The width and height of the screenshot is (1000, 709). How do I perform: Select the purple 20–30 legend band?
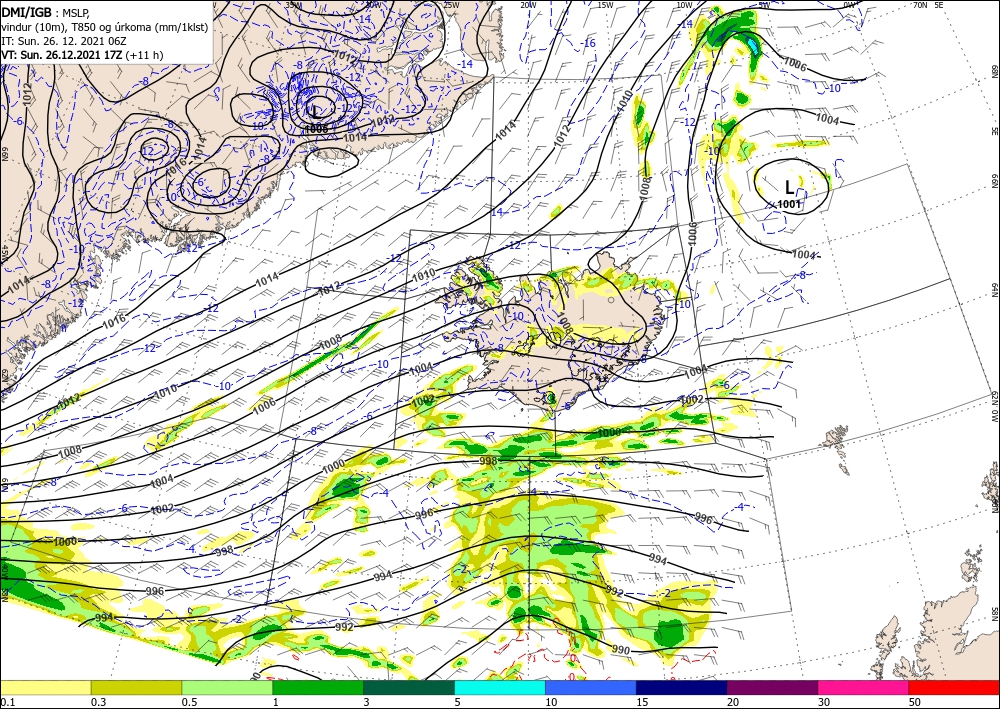click(772, 688)
